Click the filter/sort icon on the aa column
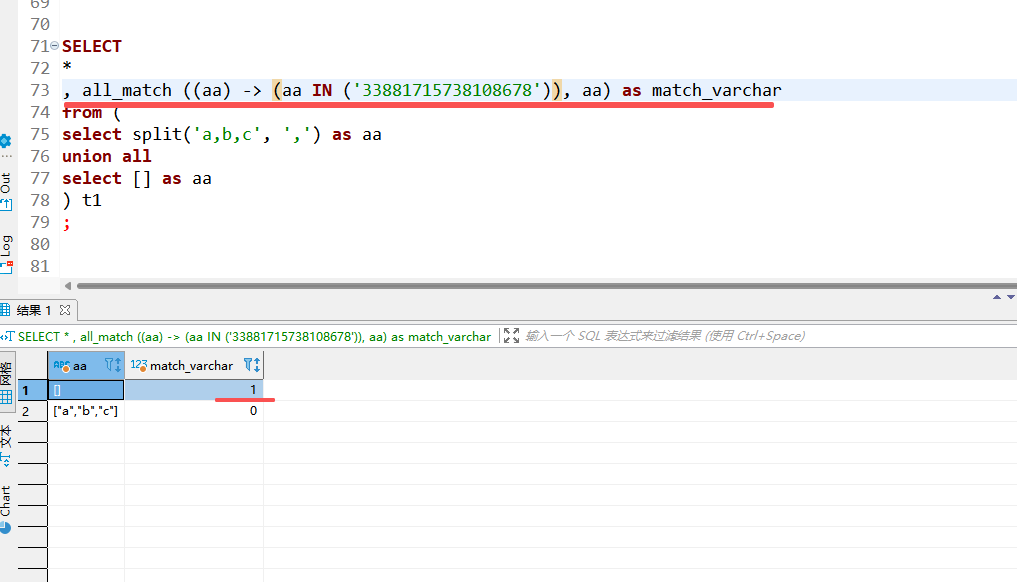 [112, 366]
